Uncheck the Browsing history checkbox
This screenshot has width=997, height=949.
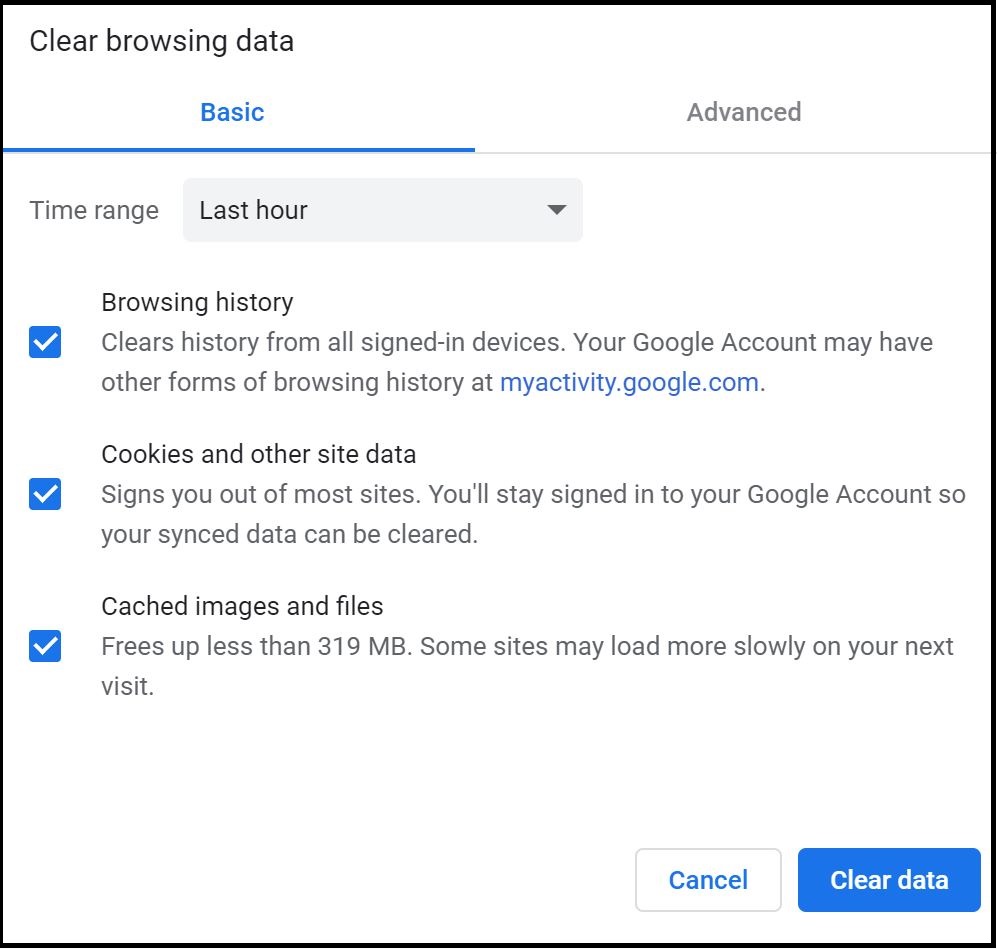(x=45, y=343)
